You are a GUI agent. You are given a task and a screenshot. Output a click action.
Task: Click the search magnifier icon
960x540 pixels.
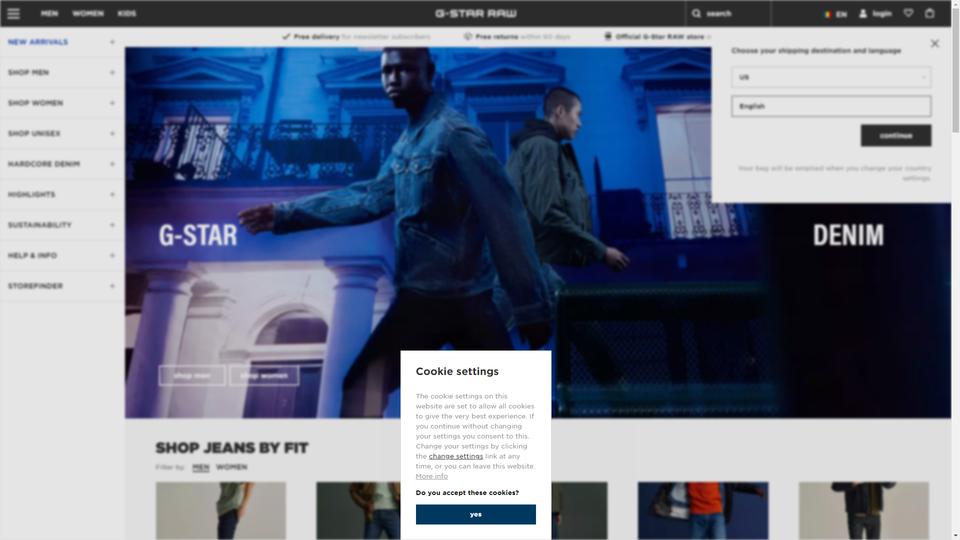click(x=696, y=13)
